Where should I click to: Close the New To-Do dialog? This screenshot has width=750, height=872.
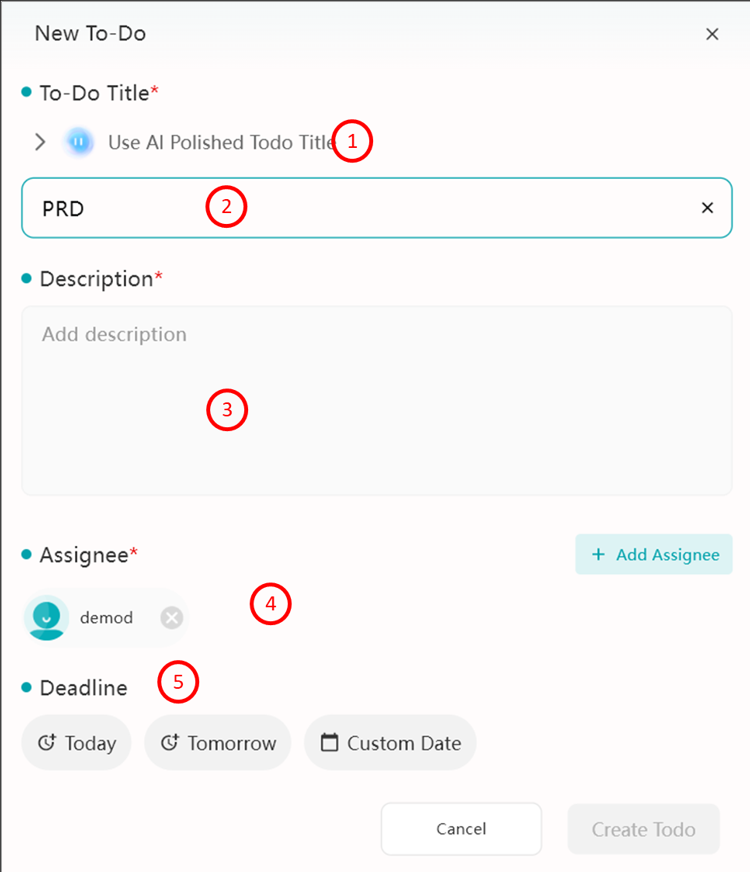[712, 34]
